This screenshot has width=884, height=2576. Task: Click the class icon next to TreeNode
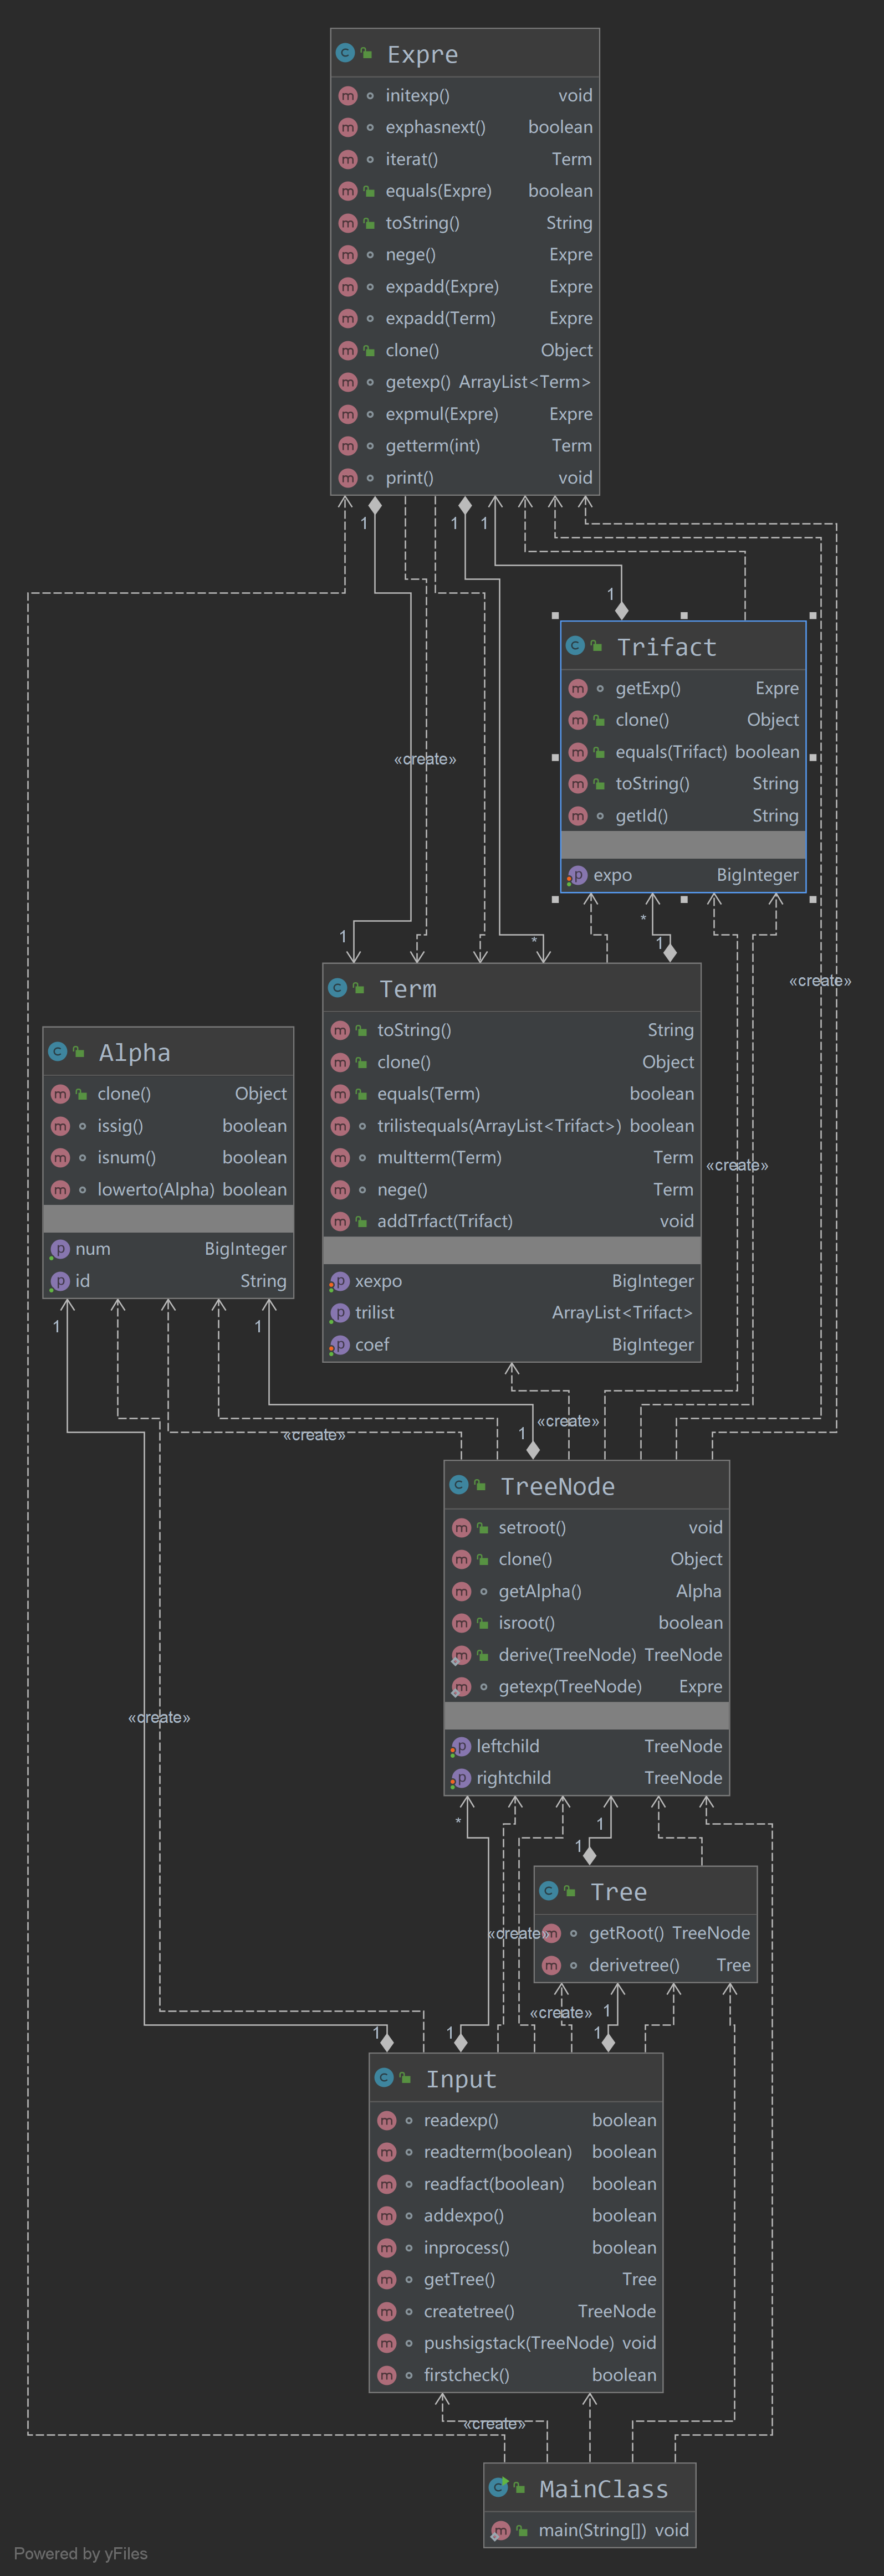459,1485
